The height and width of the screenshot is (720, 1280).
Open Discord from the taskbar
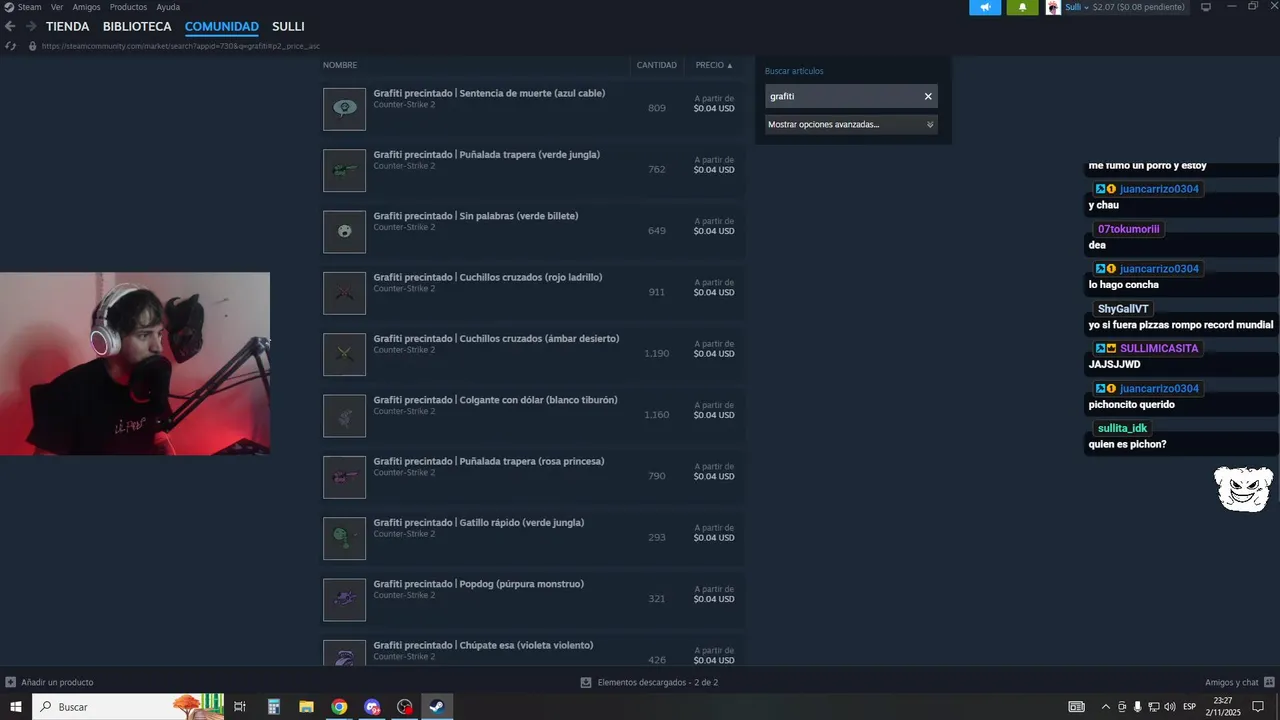[x=372, y=707]
